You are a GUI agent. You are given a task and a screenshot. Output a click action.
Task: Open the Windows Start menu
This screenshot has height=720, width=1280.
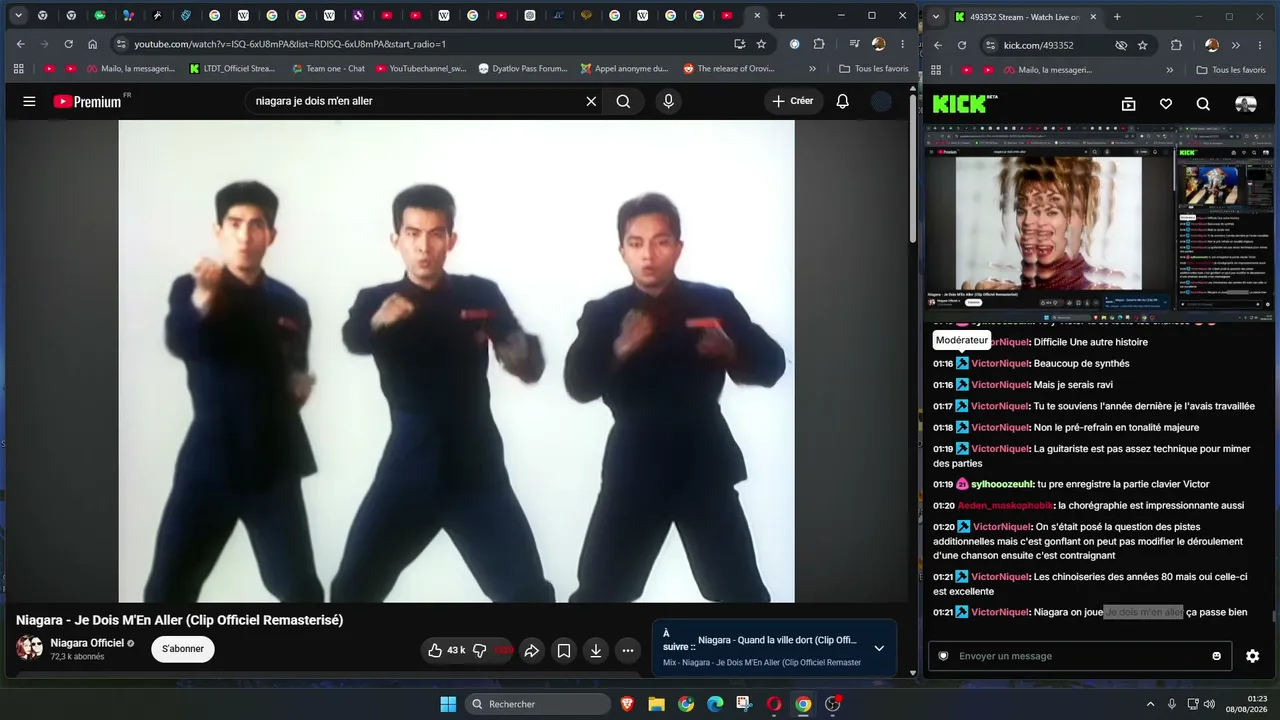pyautogui.click(x=447, y=704)
